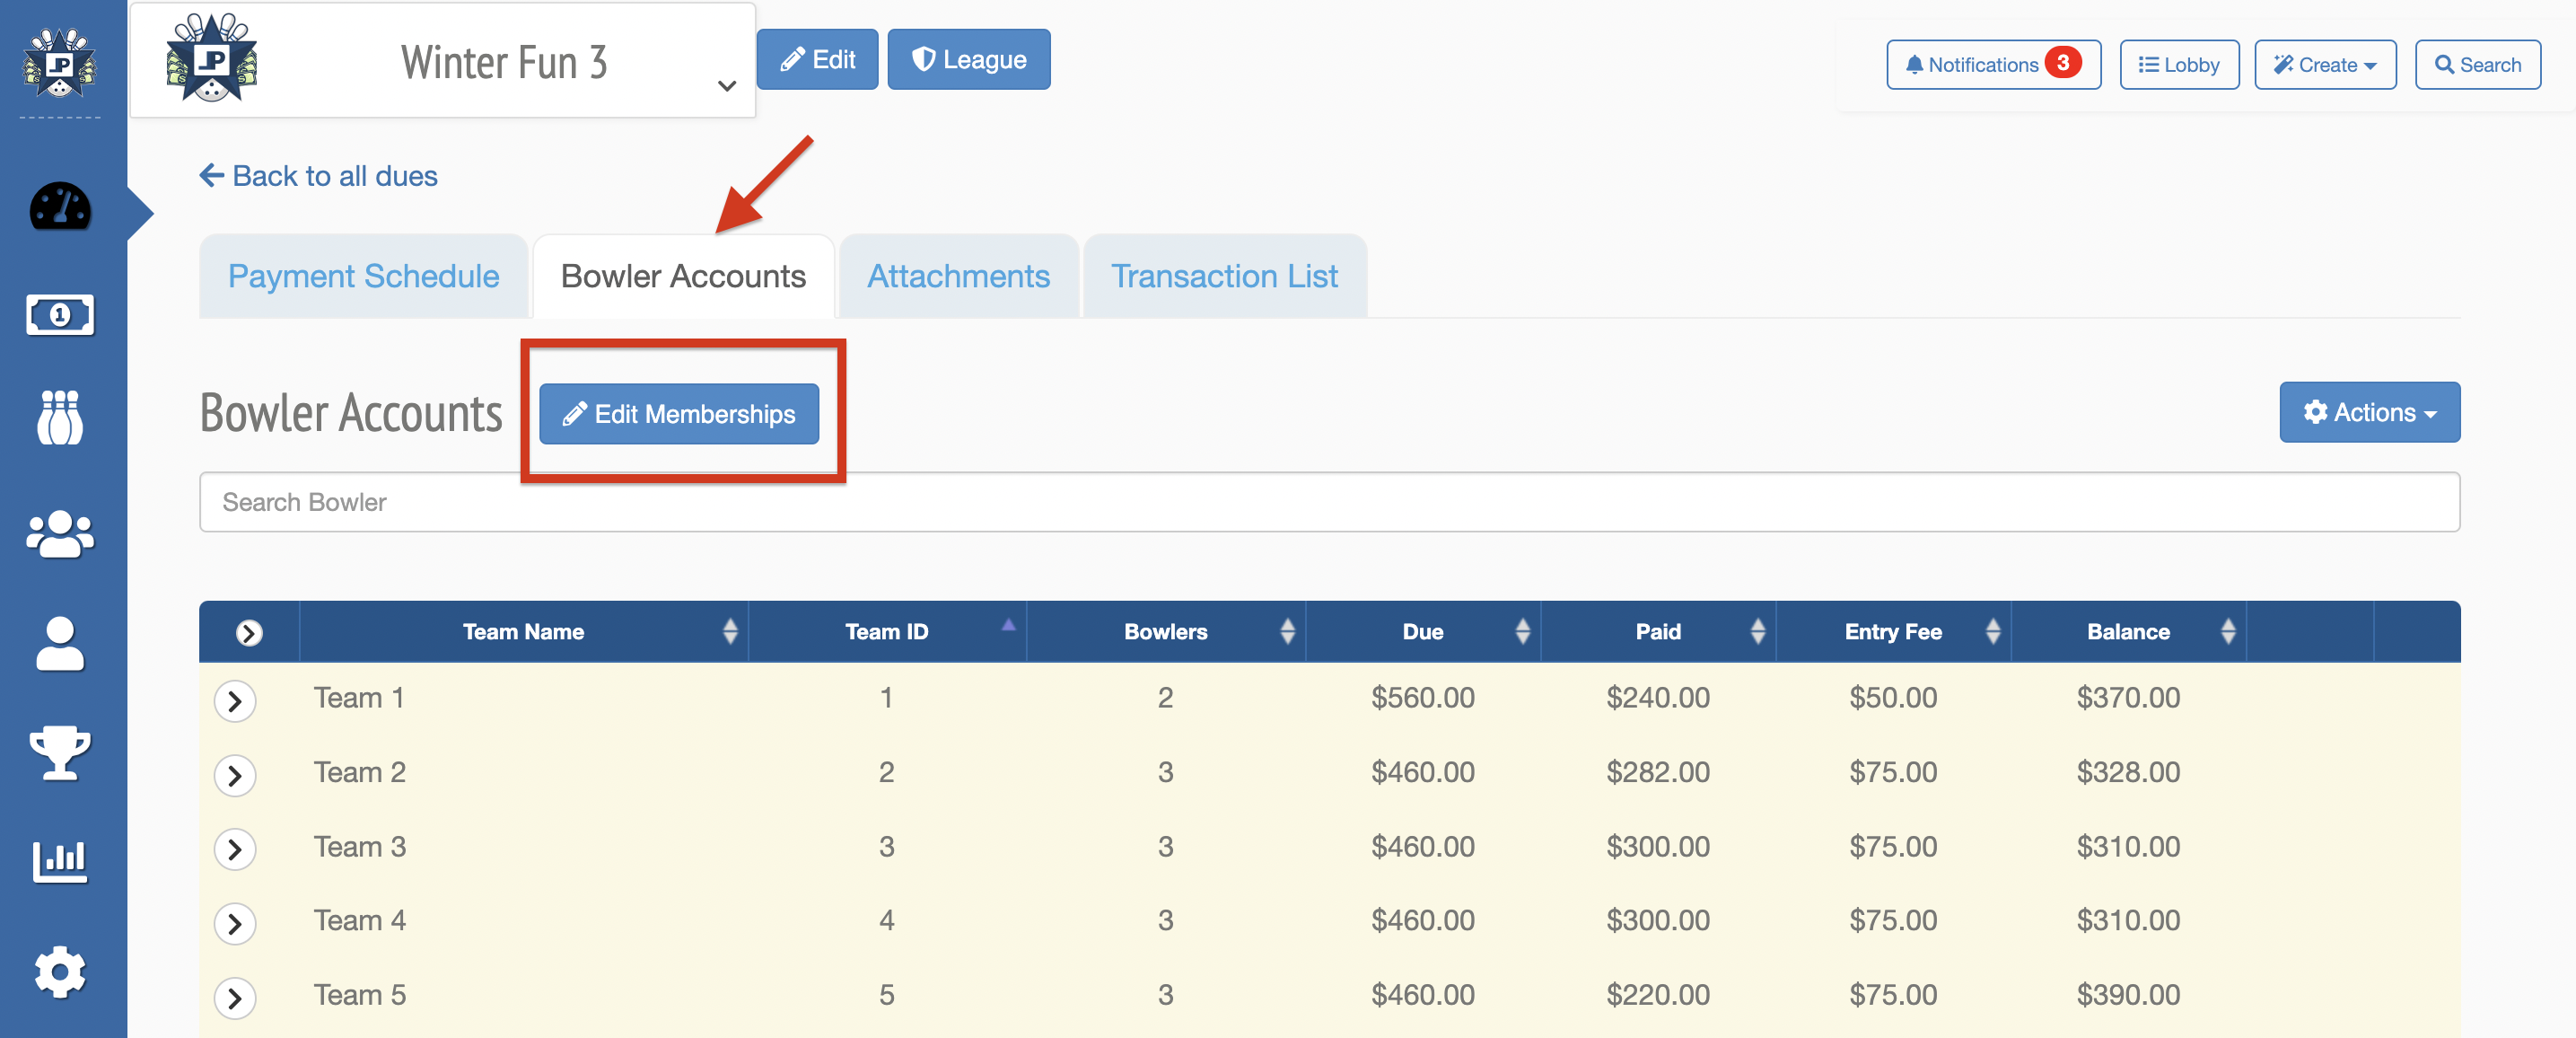This screenshot has height=1038, width=2576.
Task: Click the Search Bowler input field
Action: click(x=1328, y=502)
